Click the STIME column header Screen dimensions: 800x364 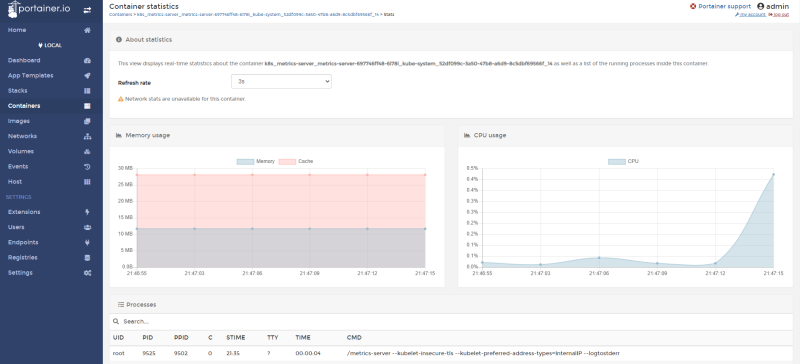[x=236, y=337]
